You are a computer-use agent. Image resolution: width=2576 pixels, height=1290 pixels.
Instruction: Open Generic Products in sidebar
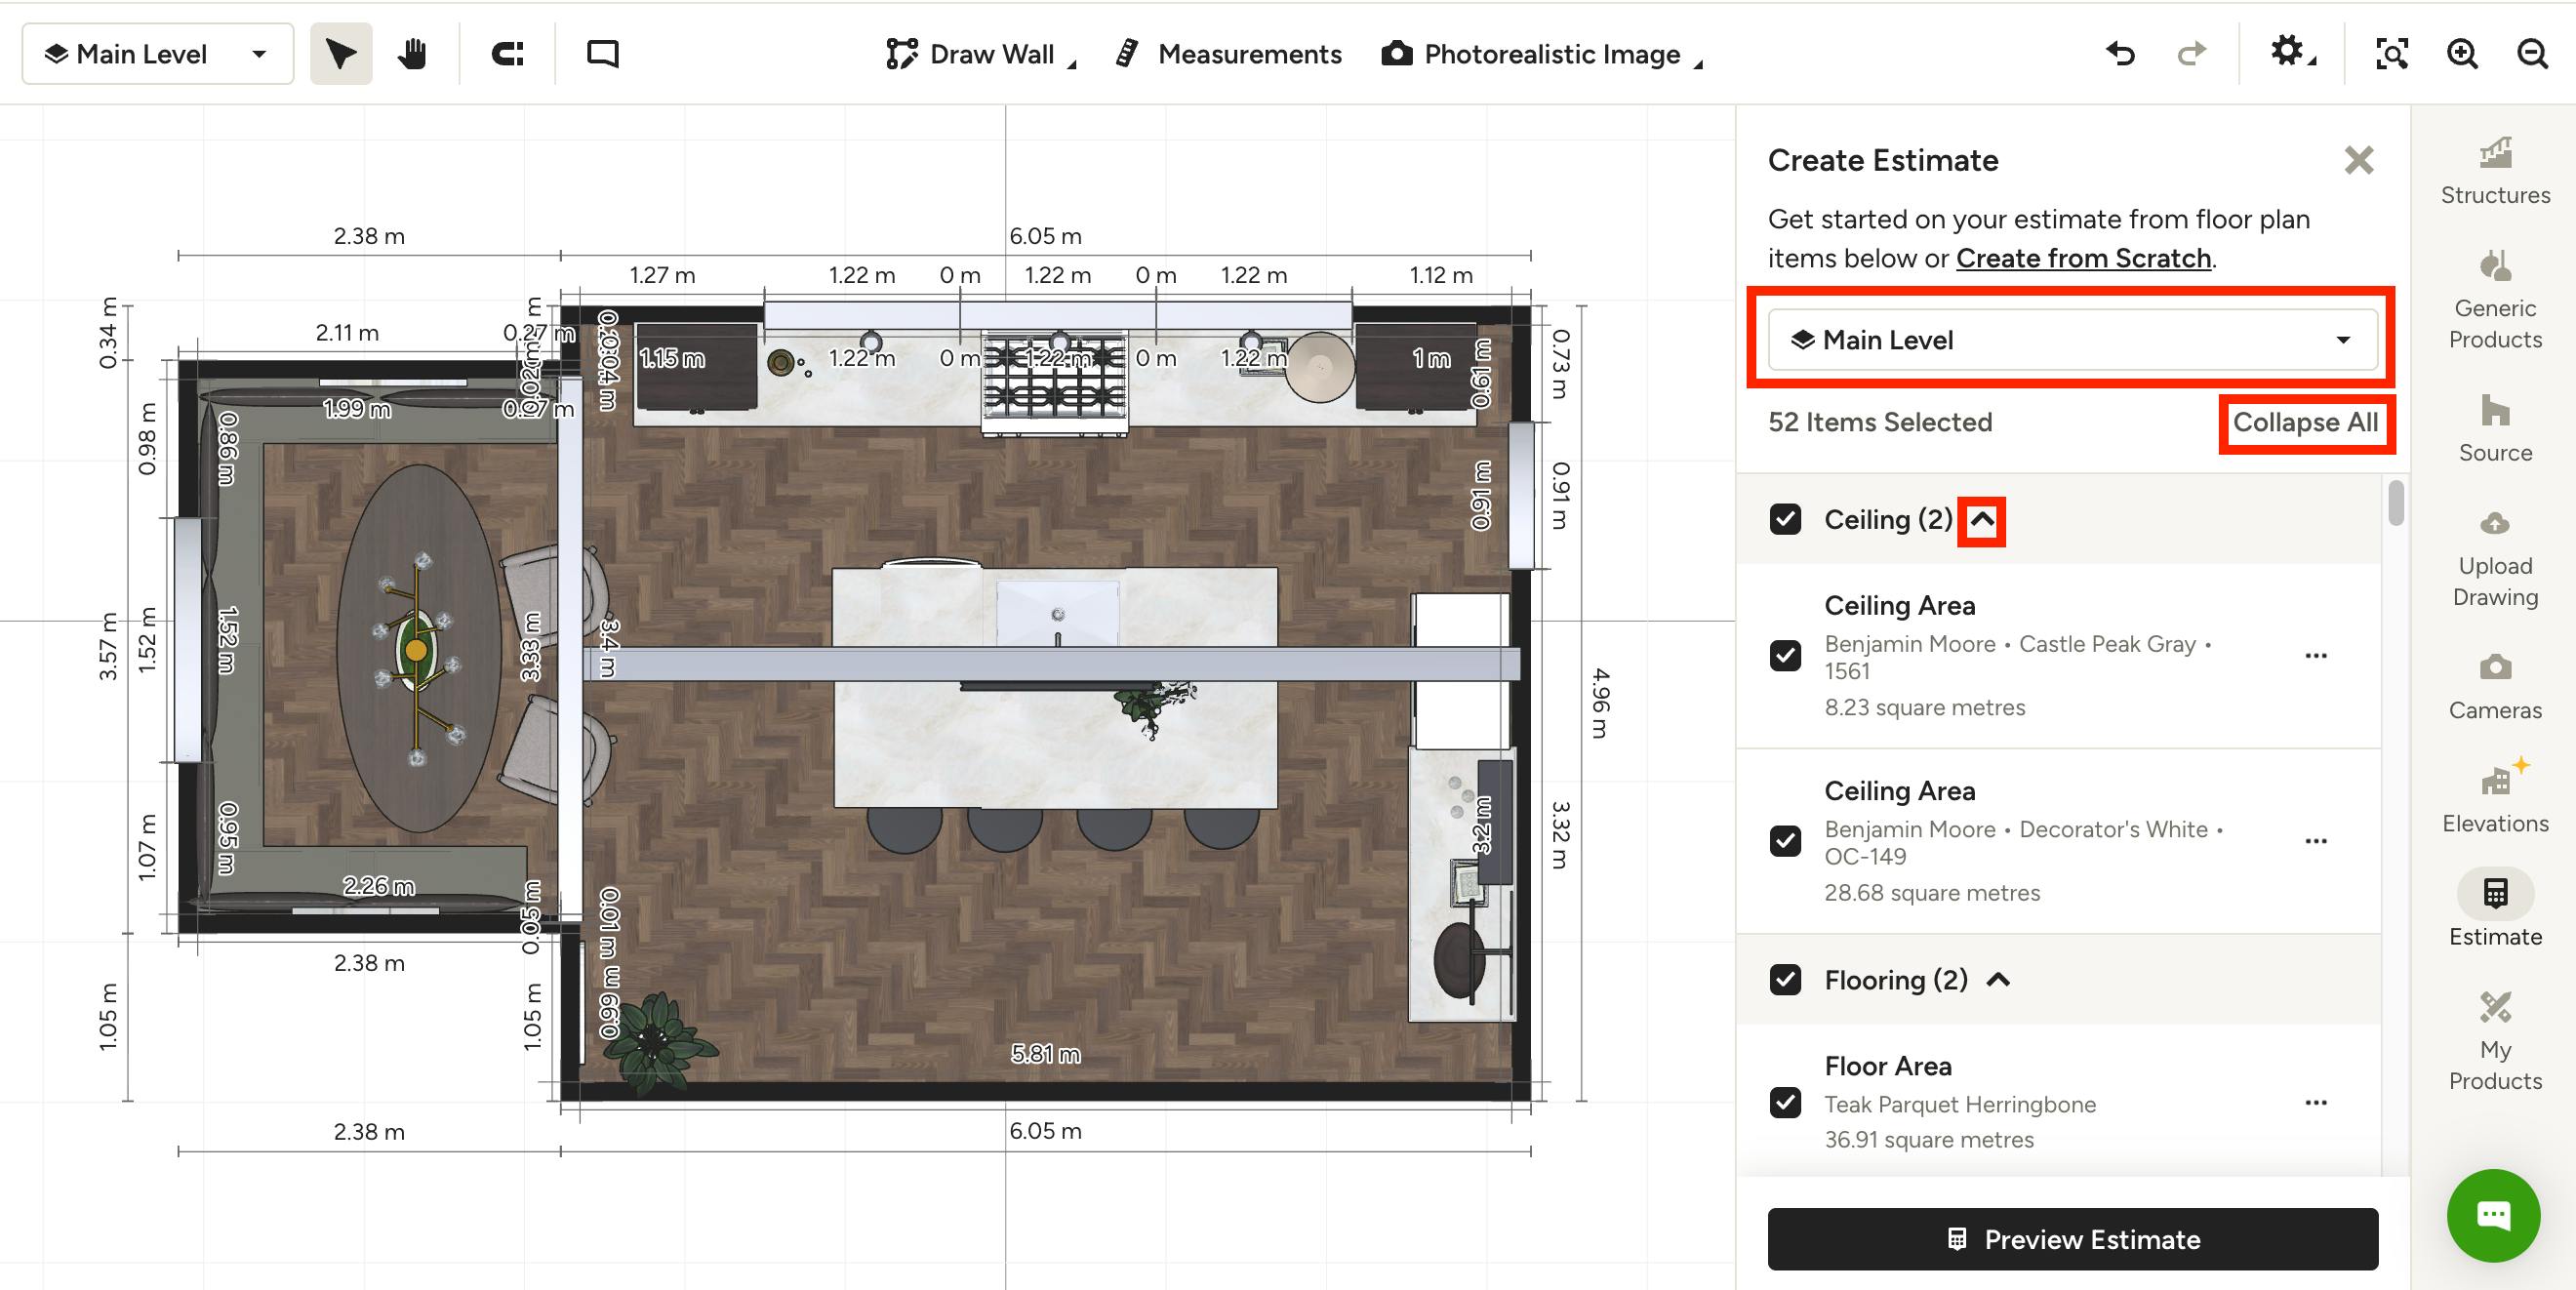pos(2495,299)
